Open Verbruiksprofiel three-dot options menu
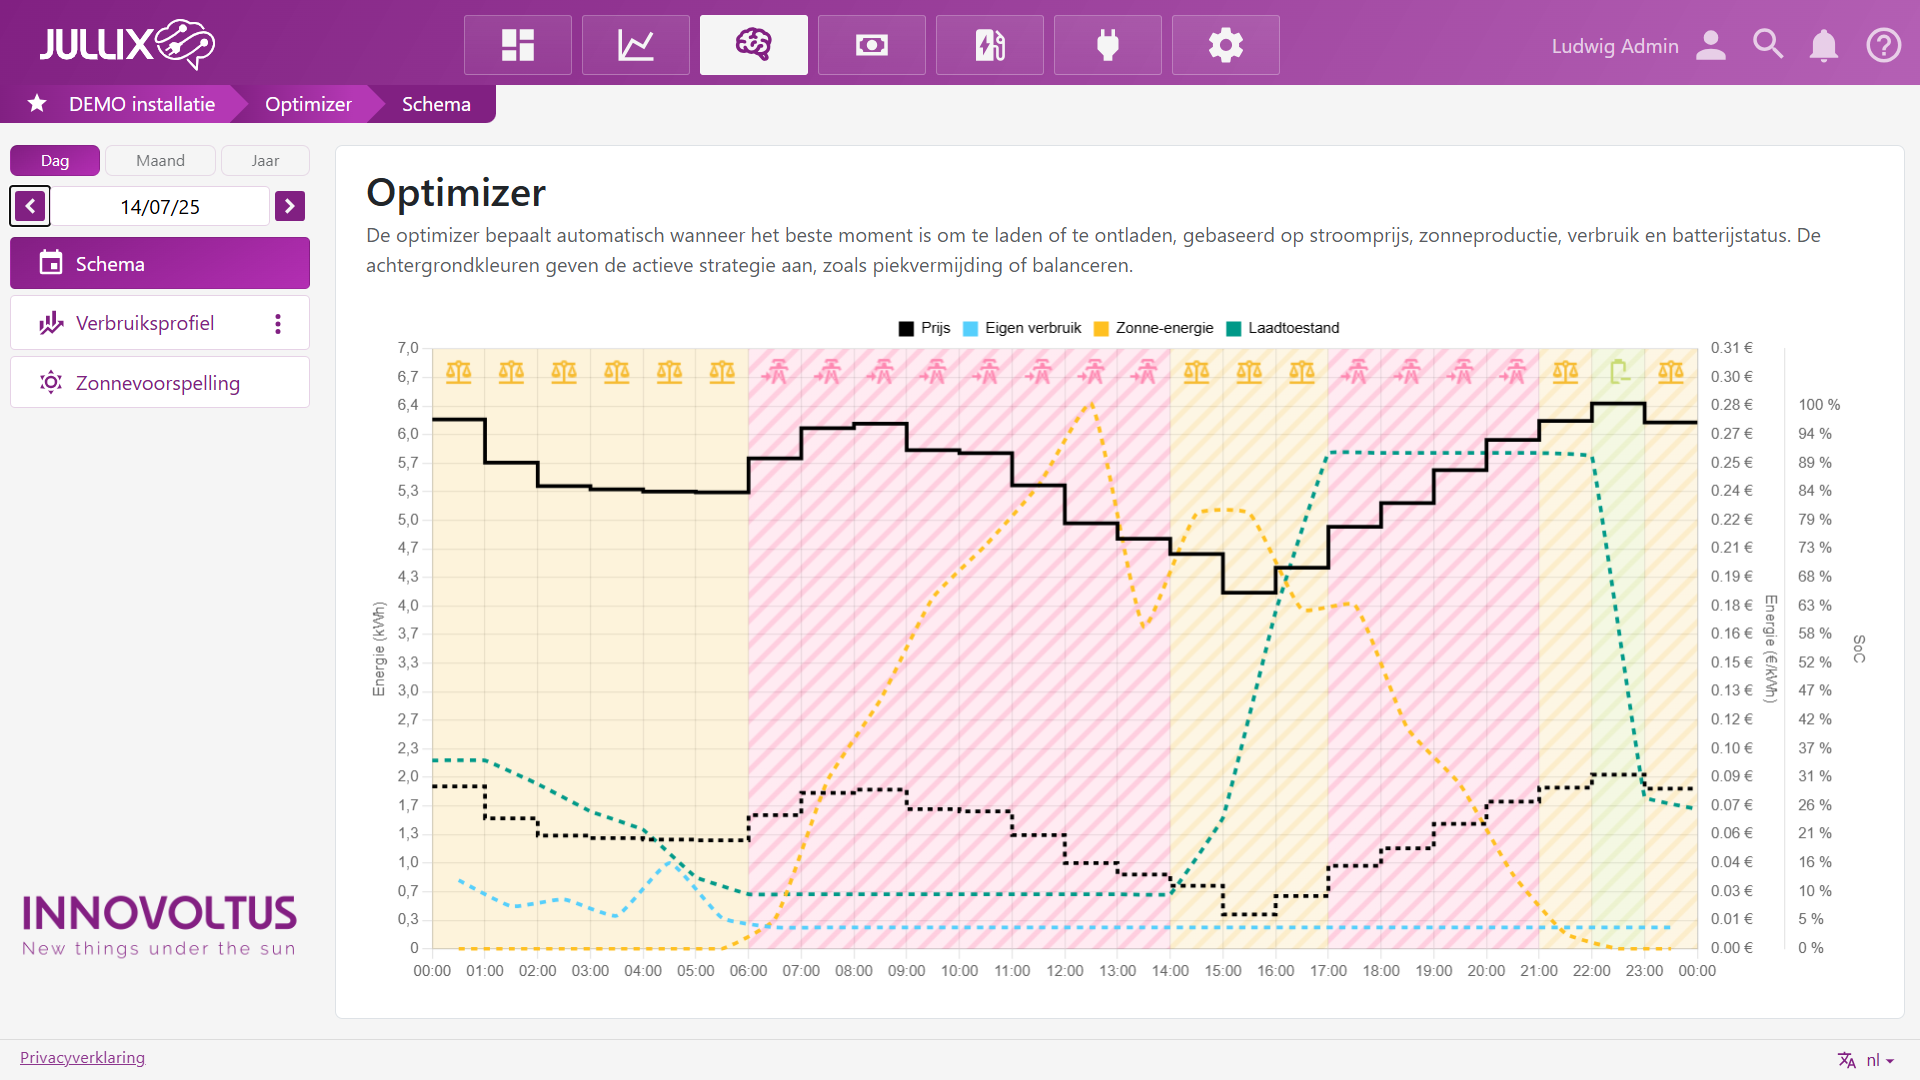This screenshot has width=1920, height=1080. 278,323
